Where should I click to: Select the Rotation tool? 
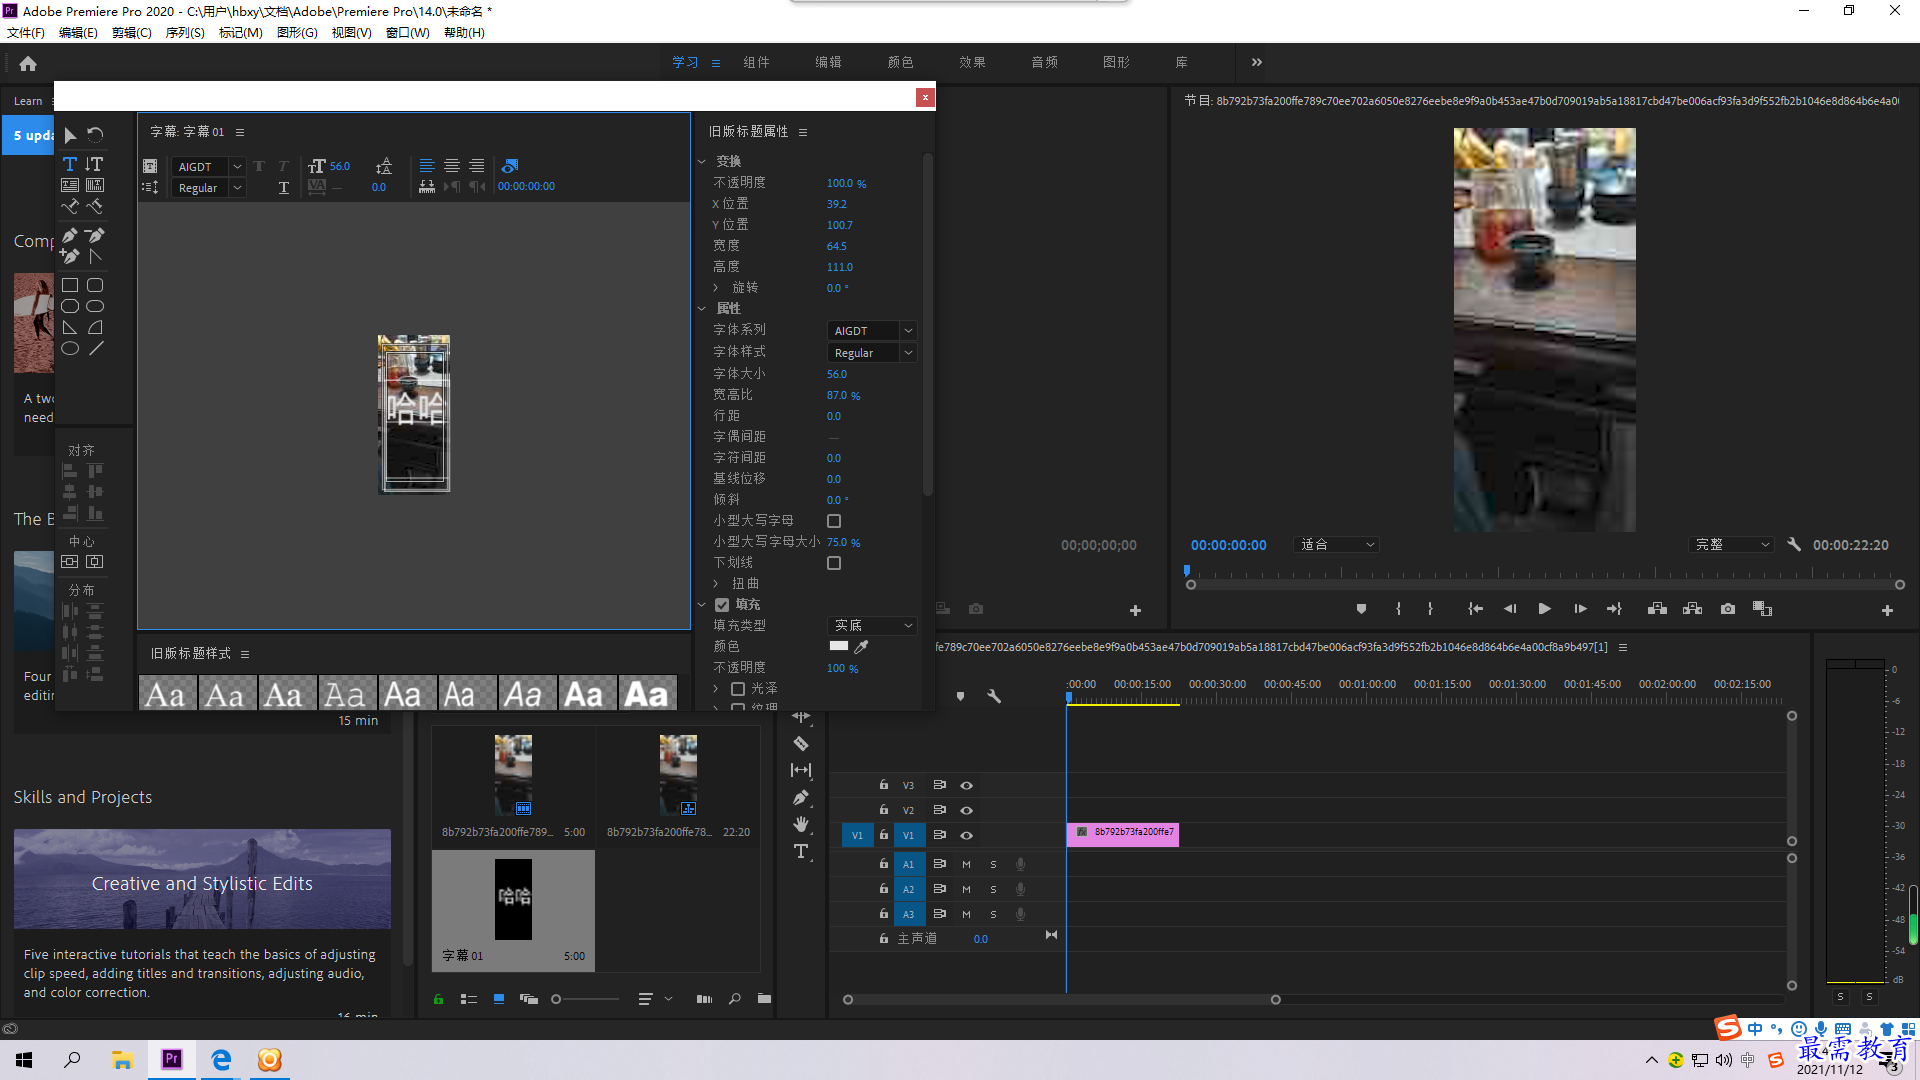tap(95, 135)
